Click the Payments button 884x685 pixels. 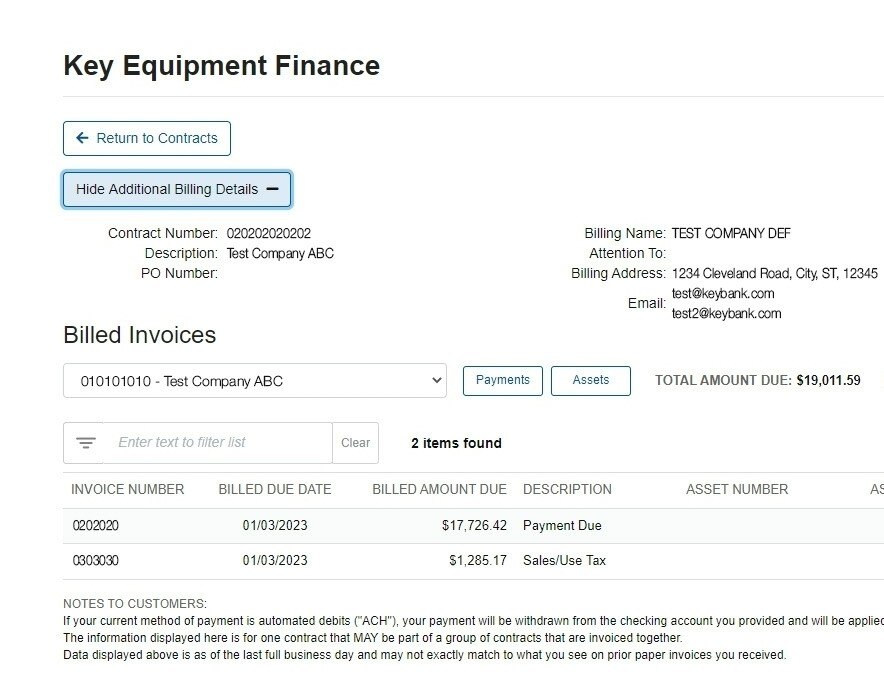(502, 381)
